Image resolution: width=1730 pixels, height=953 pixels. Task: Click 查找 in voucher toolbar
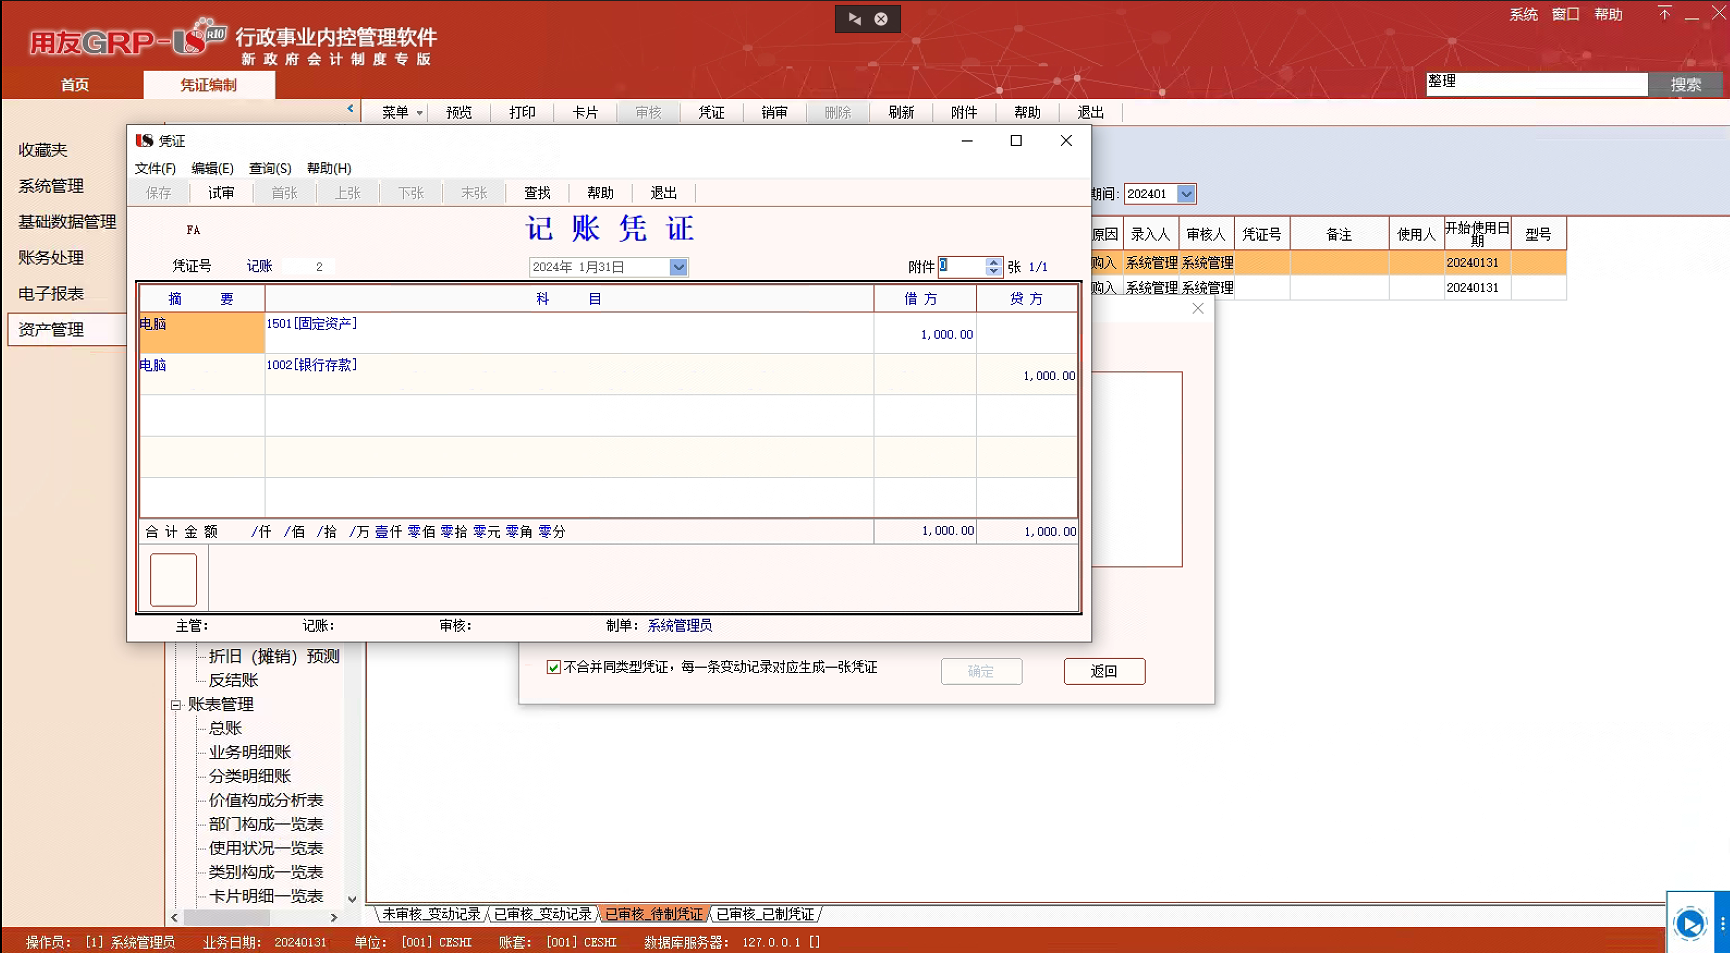pyautogui.click(x=537, y=193)
